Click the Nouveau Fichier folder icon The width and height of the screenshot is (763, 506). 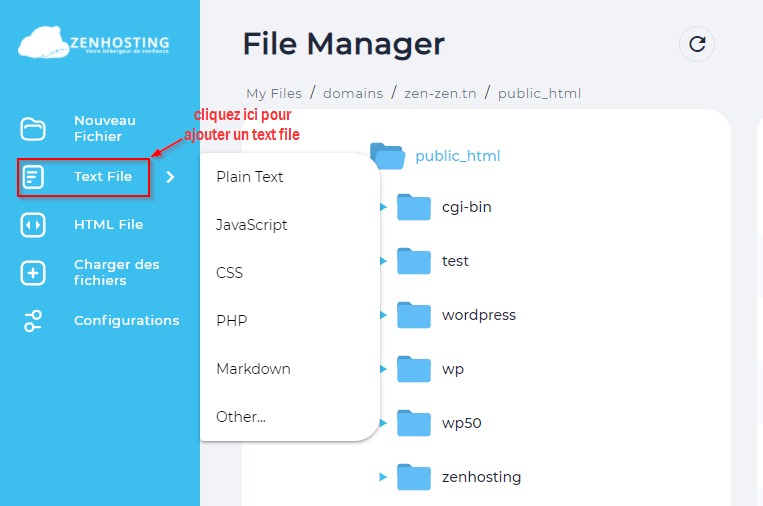33,129
